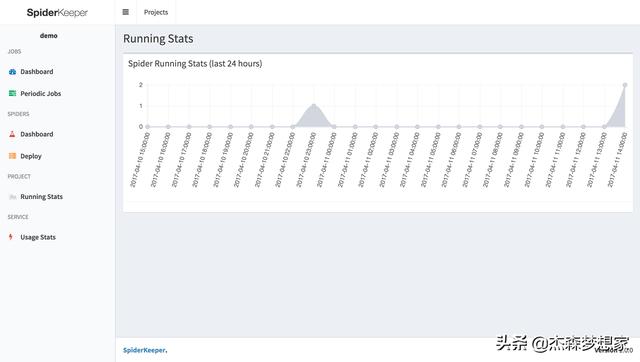Select Running Stats sidebar item
The width and height of the screenshot is (640, 362).
[42, 197]
